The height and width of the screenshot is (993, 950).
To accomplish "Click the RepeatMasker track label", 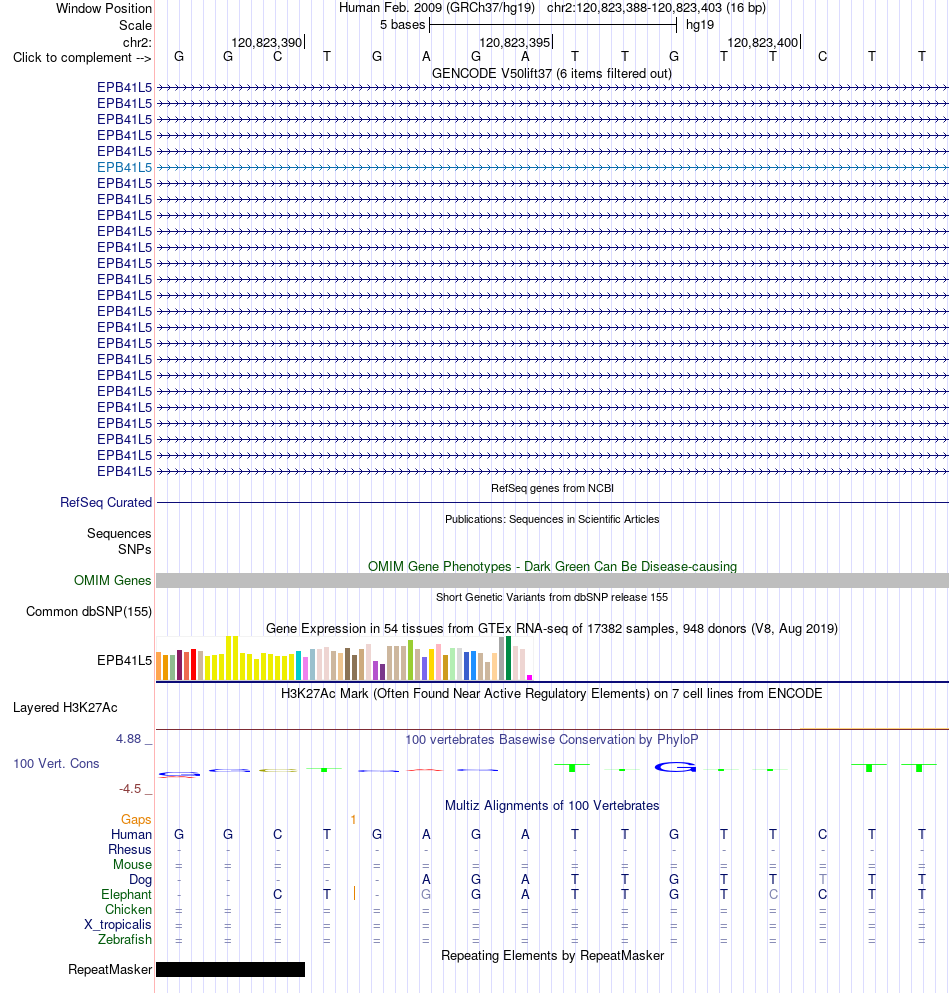I will click(x=110, y=970).
